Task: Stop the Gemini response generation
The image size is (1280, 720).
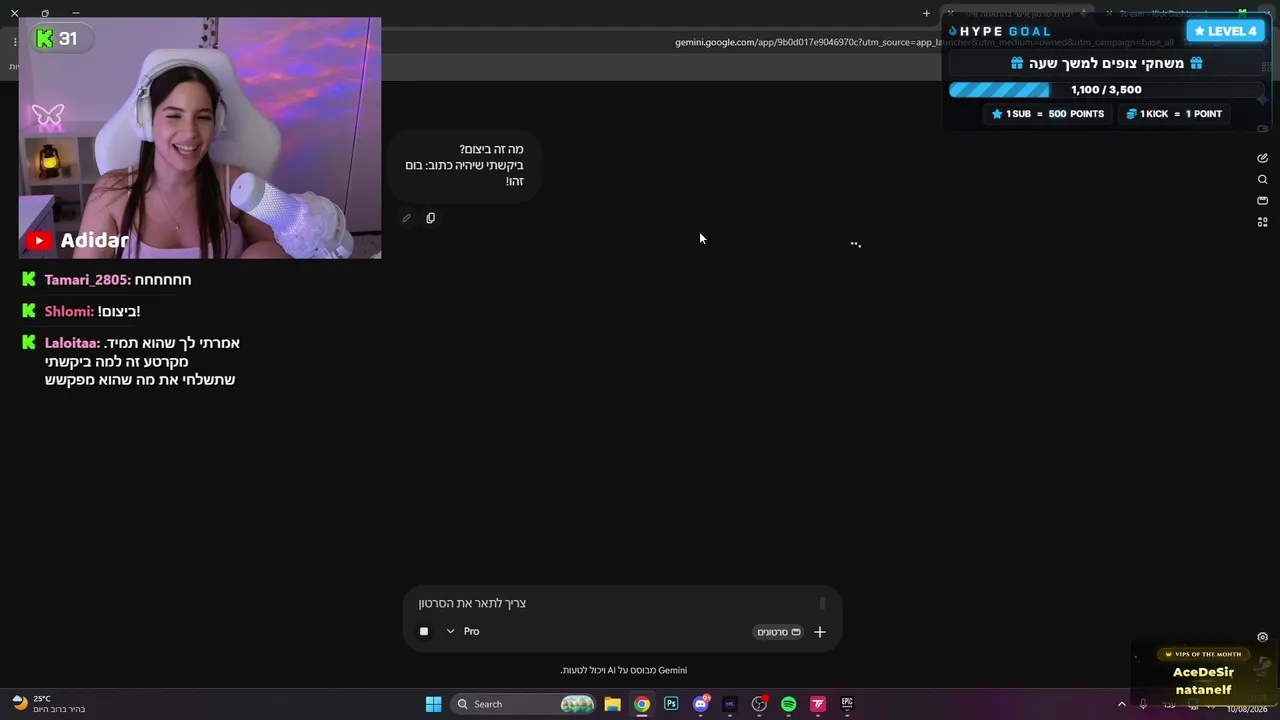Action: tap(424, 631)
